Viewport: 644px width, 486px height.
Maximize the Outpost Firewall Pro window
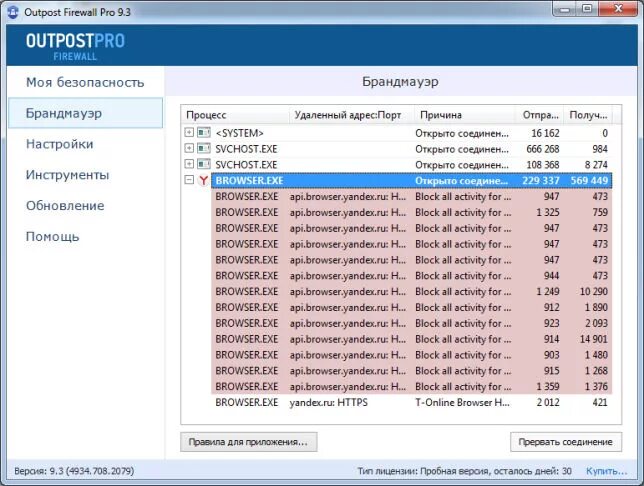(587, 9)
